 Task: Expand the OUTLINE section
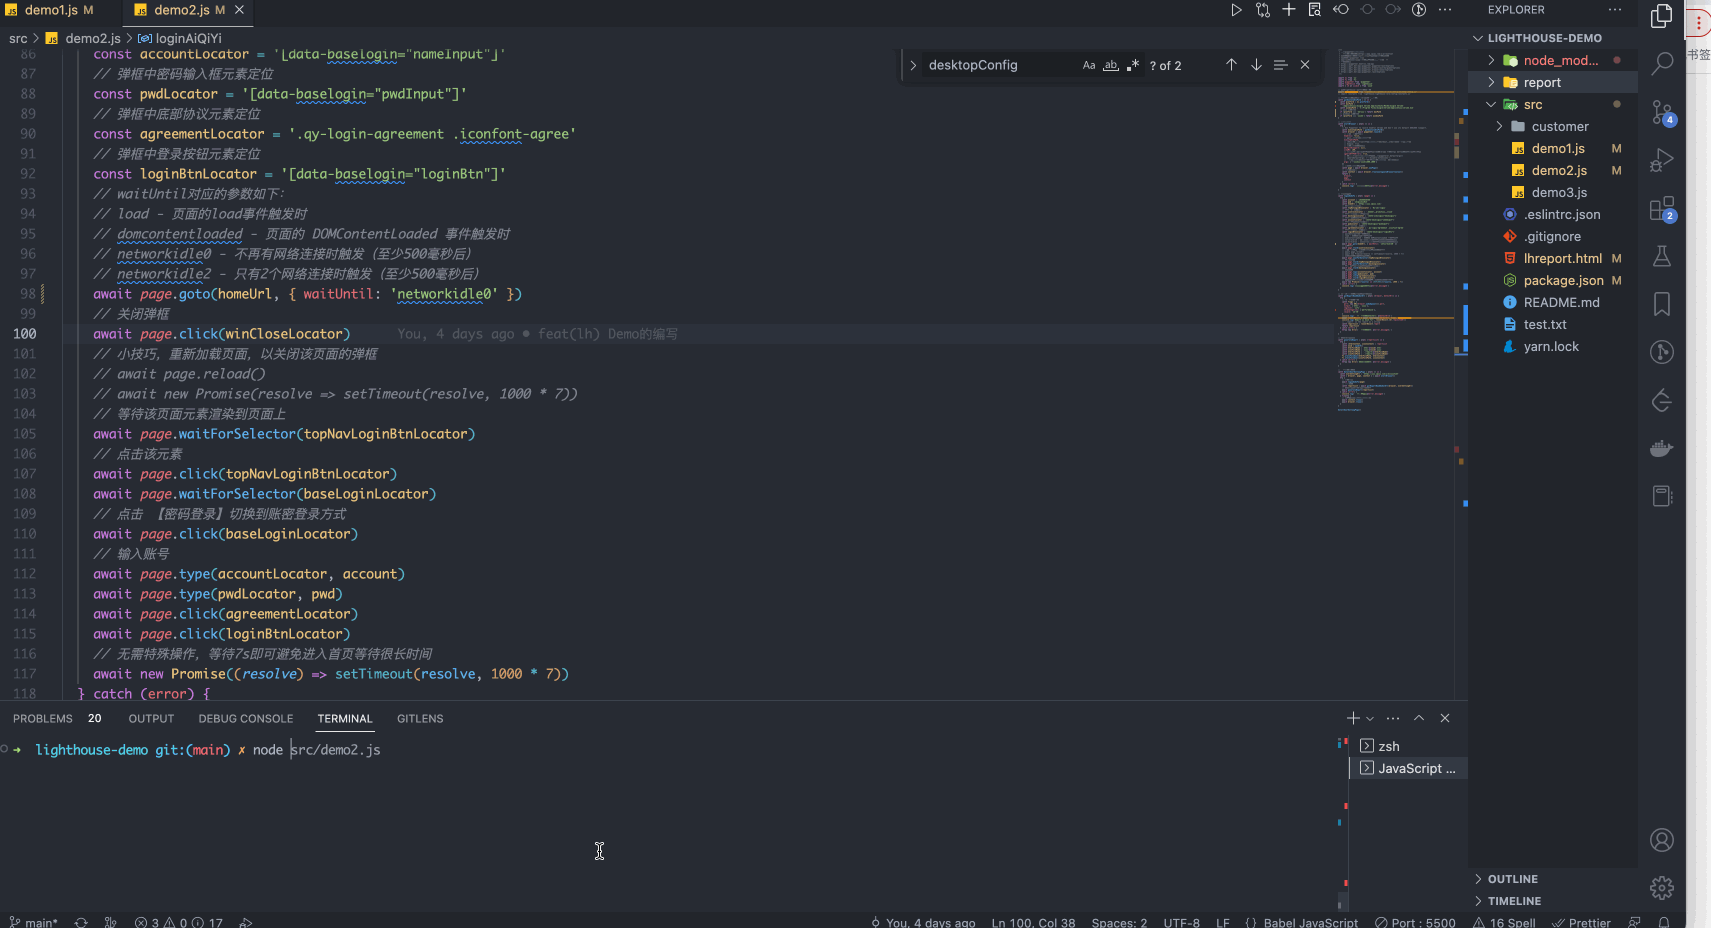point(1512,879)
